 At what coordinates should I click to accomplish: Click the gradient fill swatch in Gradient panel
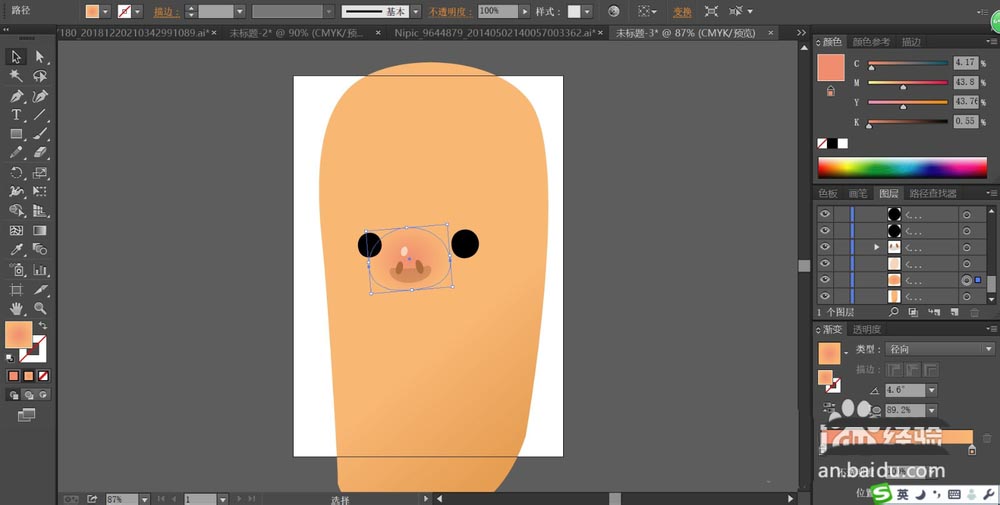tap(829, 353)
